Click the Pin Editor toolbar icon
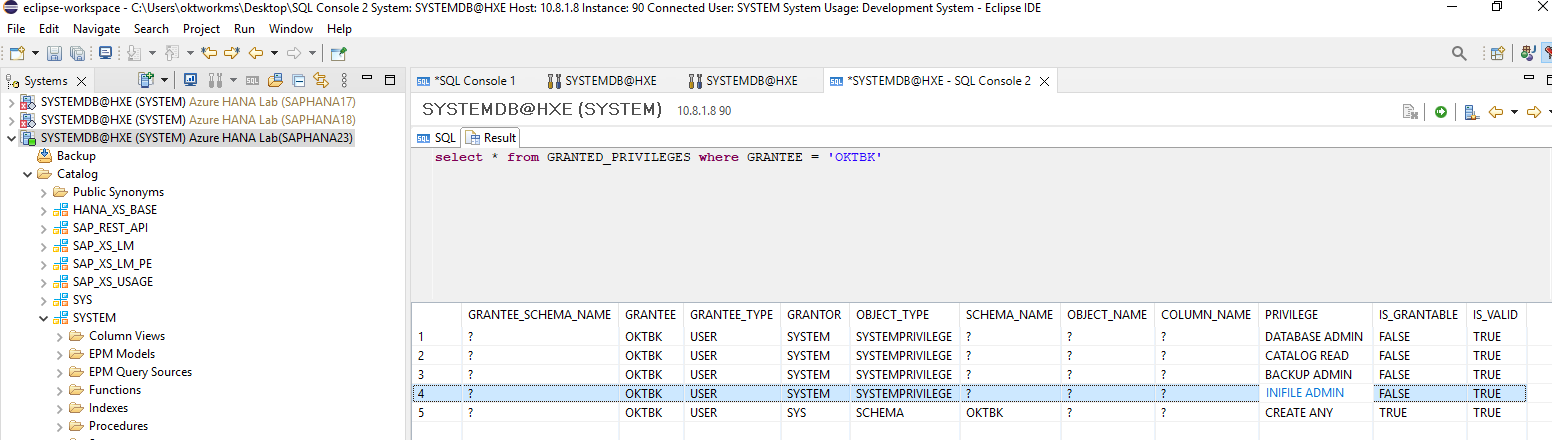The width and height of the screenshot is (1552, 440). pos(338,53)
